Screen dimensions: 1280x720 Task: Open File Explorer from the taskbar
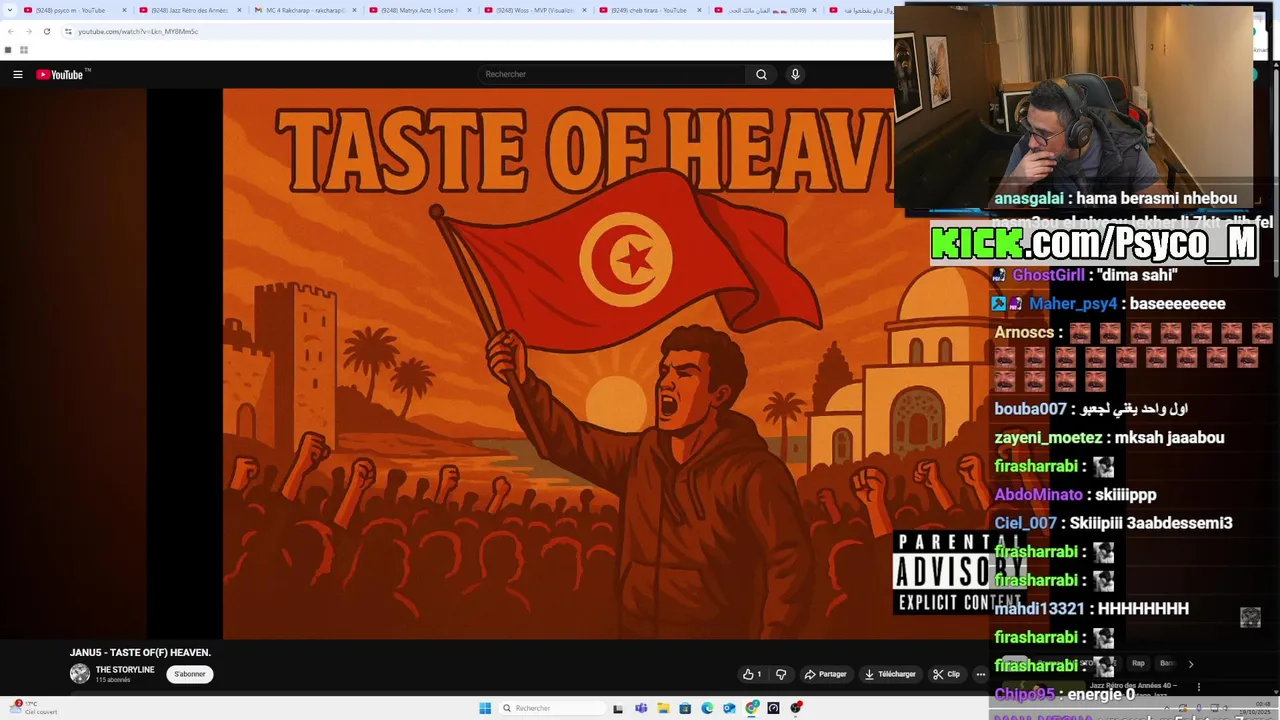click(x=663, y=708)
